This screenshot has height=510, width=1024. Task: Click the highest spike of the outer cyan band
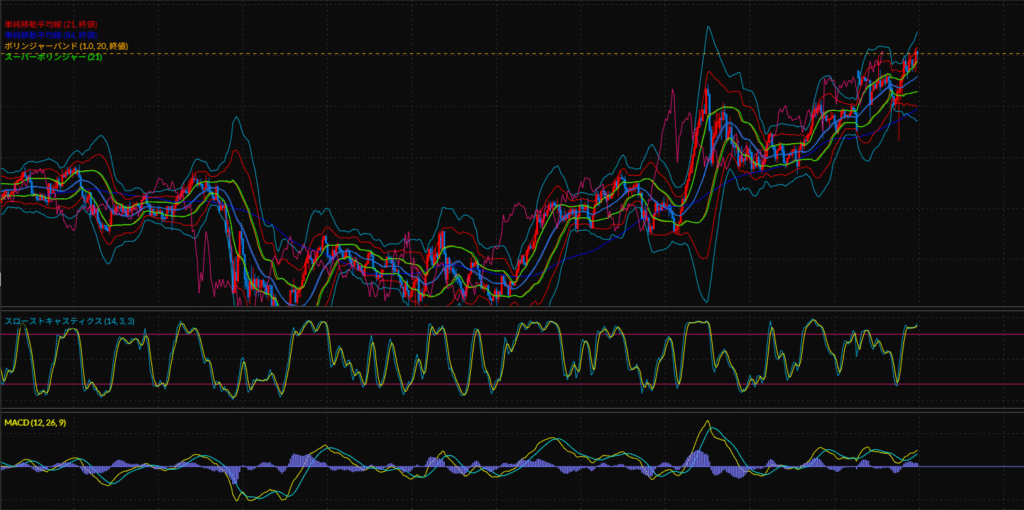712,29
